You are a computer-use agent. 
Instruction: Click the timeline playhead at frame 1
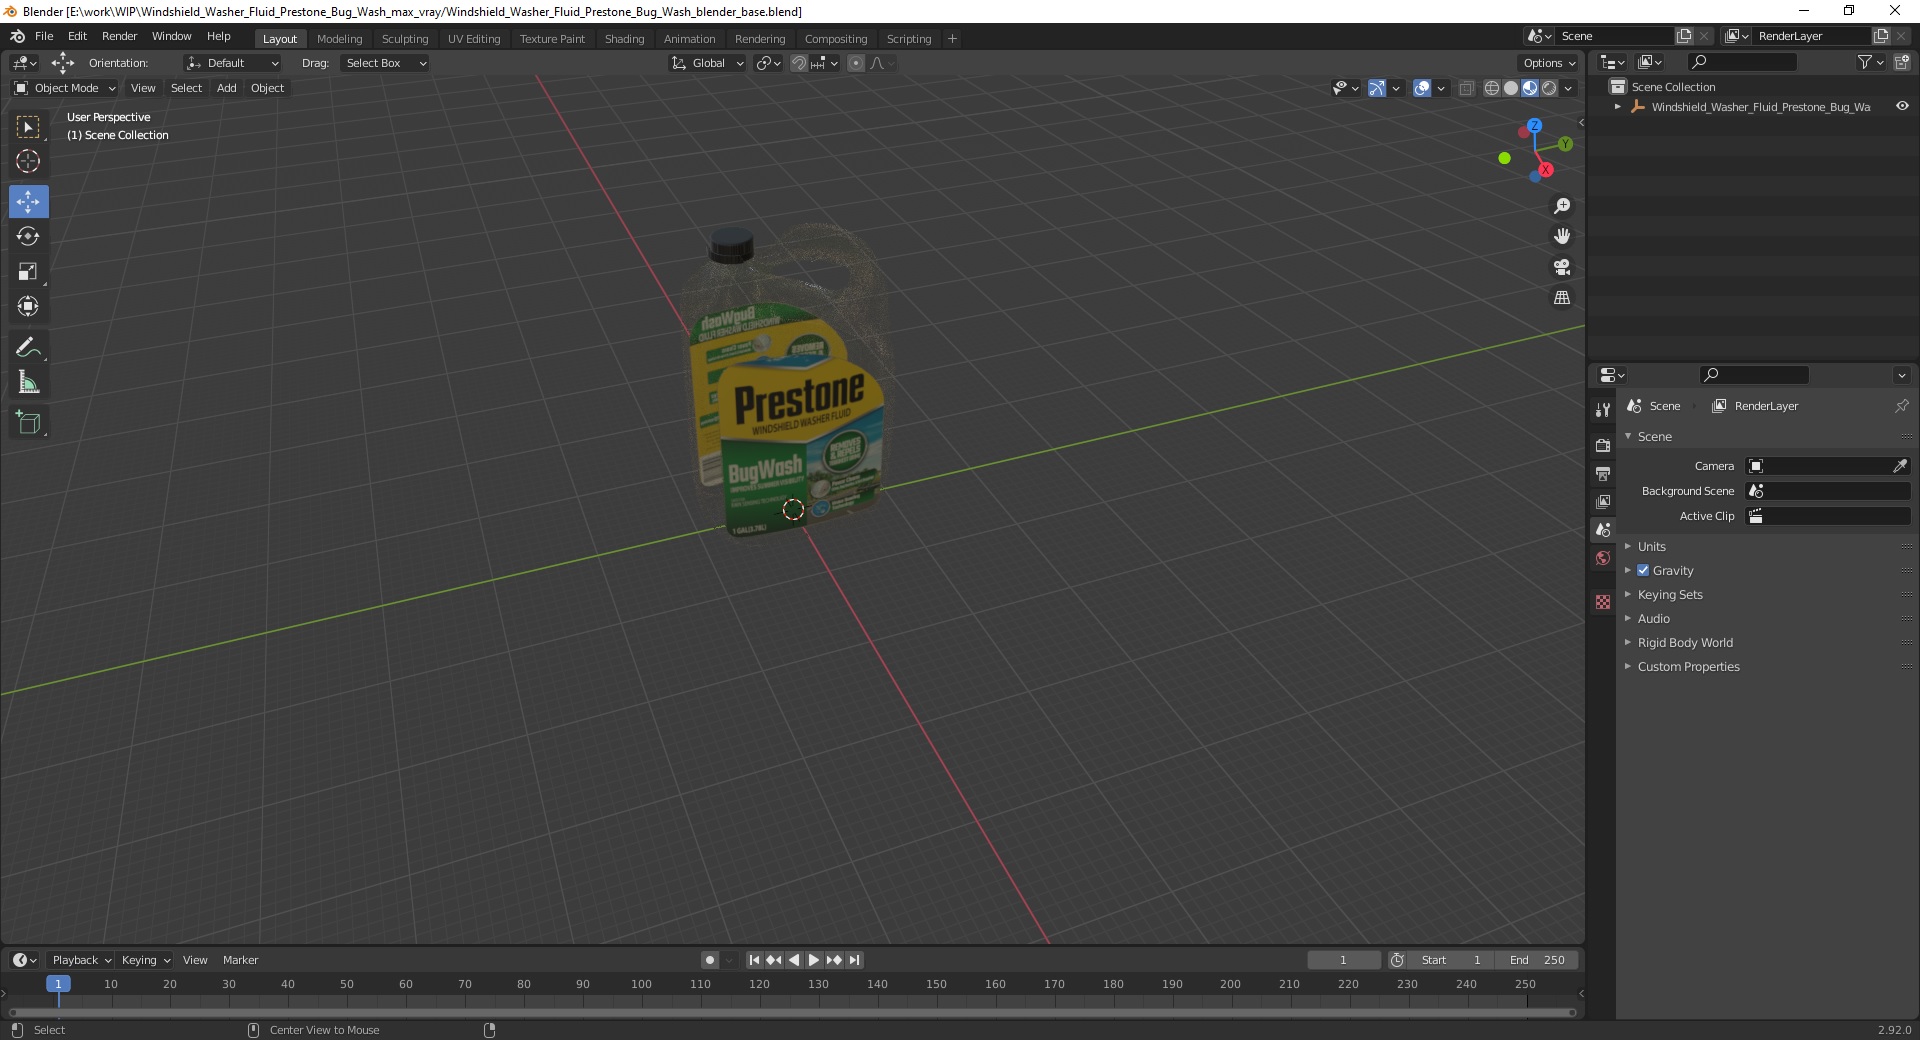(x=58, y=984)
